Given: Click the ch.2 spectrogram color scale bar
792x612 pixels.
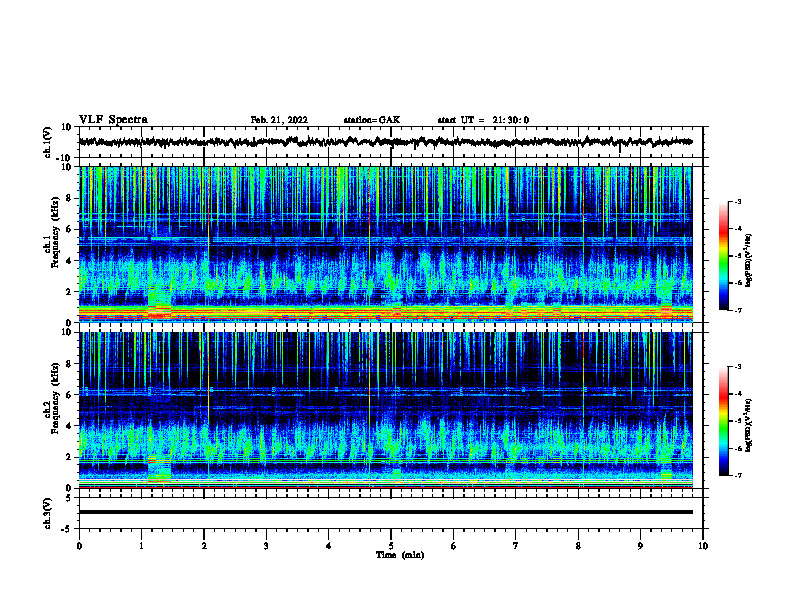Looking at the screenshot, I should click(x=723, y=421).
